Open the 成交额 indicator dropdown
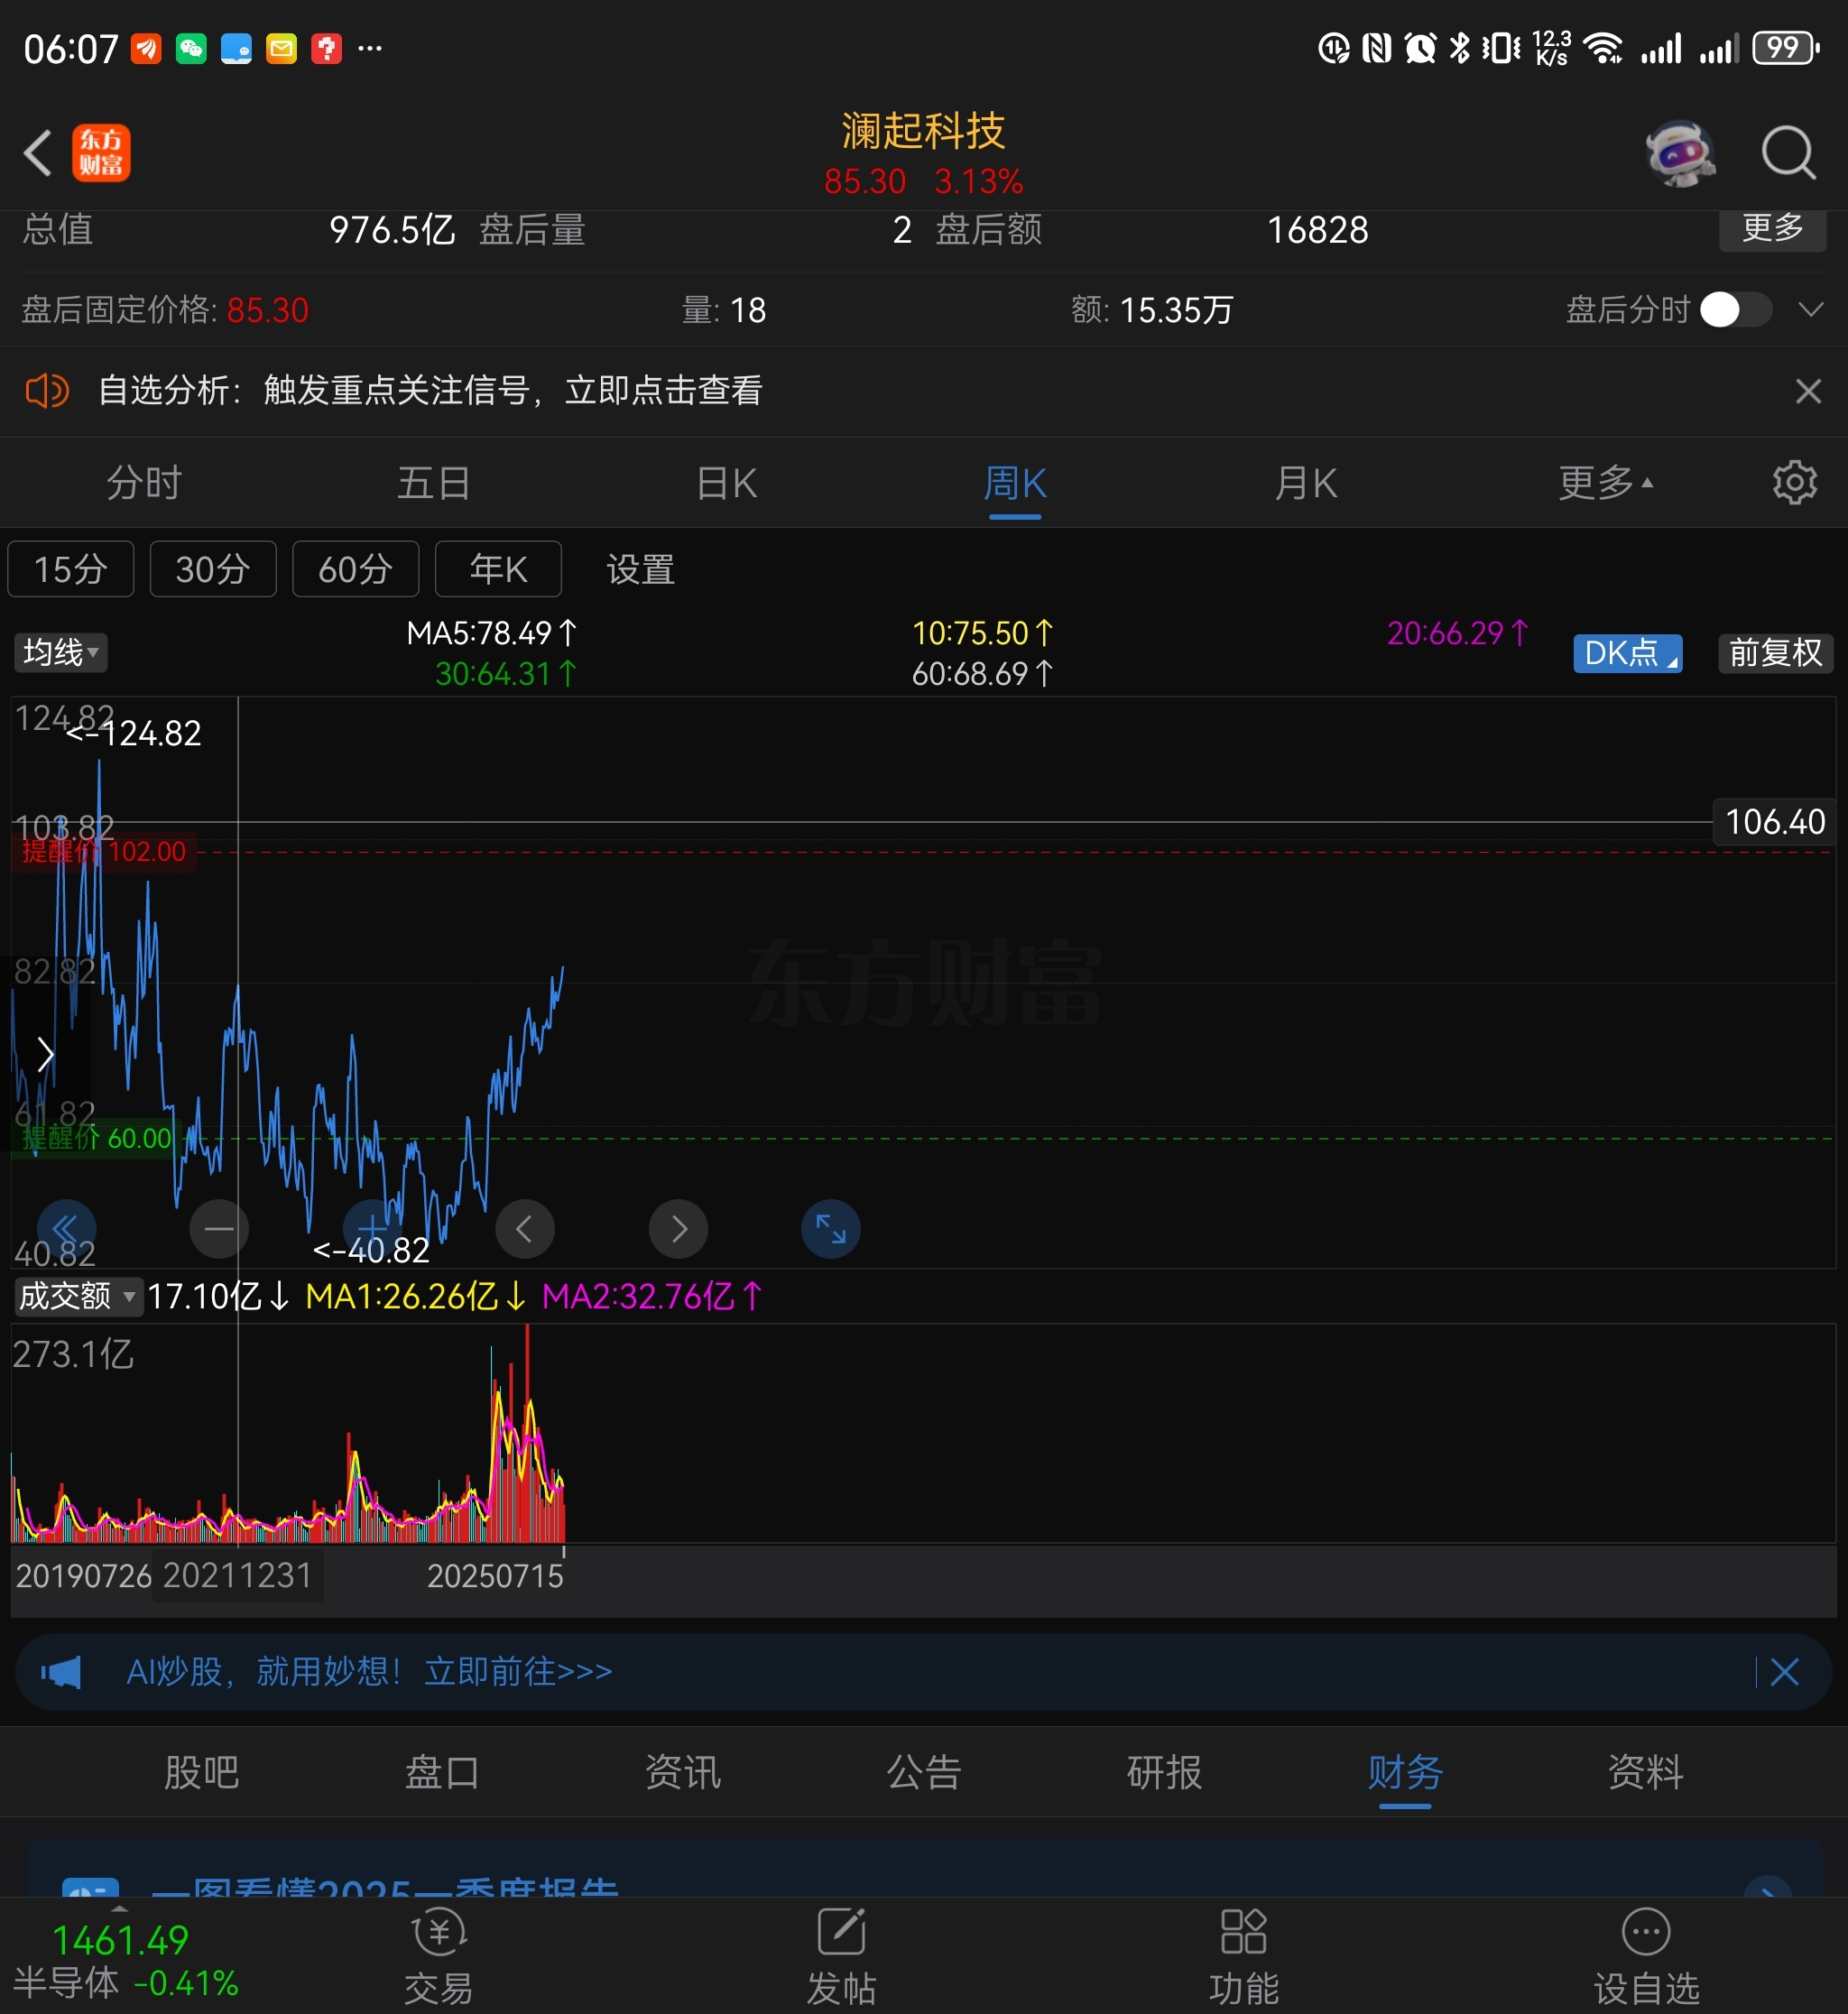This screenshot has width=1848, height=2014. click(x=78, y=1296)
